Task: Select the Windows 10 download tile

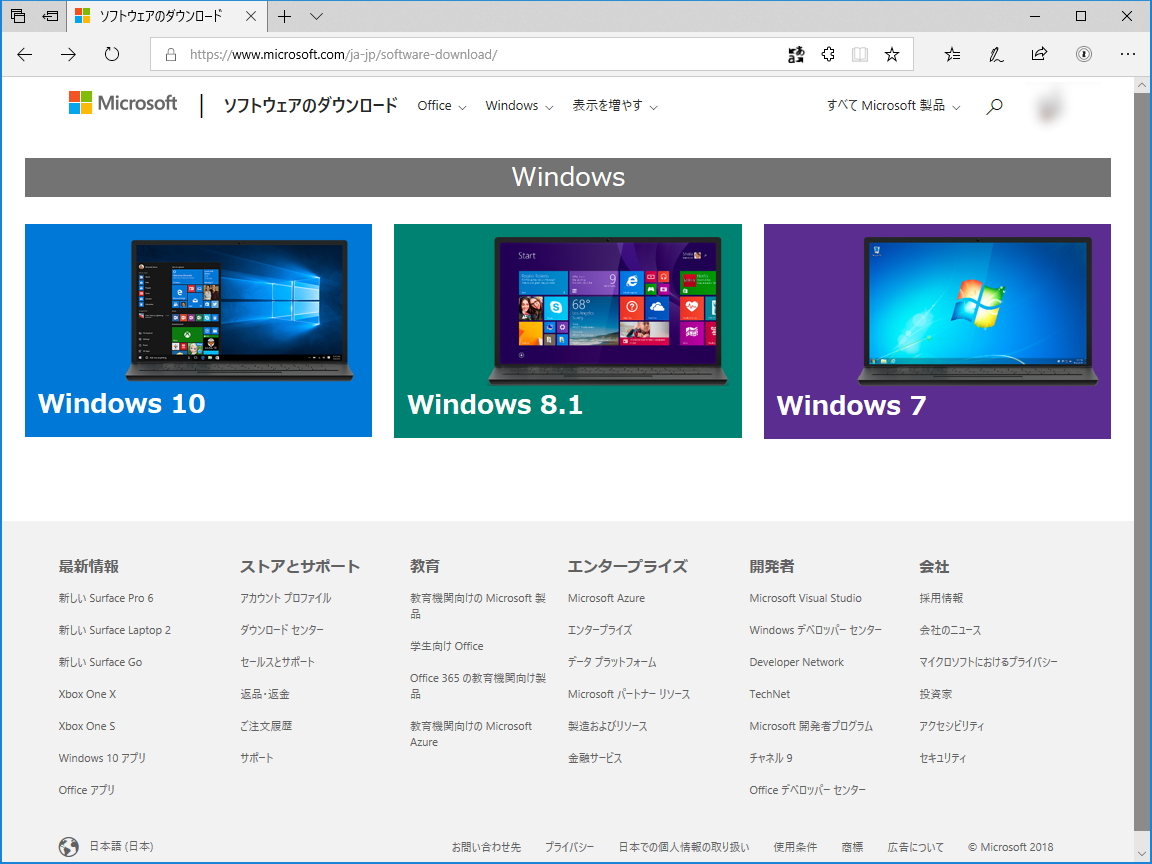Action: [198, 330]
